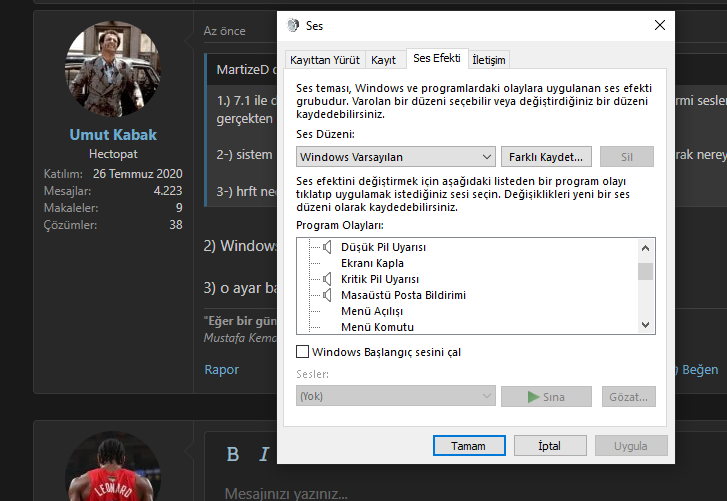Switch to the Kayıttan Yürüt tab
The height and width of the screenshot is (501, 727).
[325, 60]
